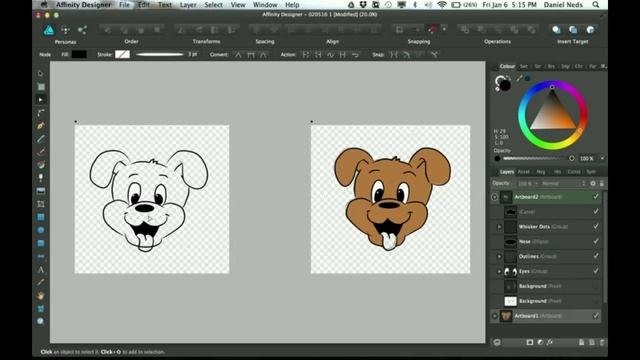The image size is (640, 360).
Task: Select the Move tool in the tools panel
Action: point(40,73)
